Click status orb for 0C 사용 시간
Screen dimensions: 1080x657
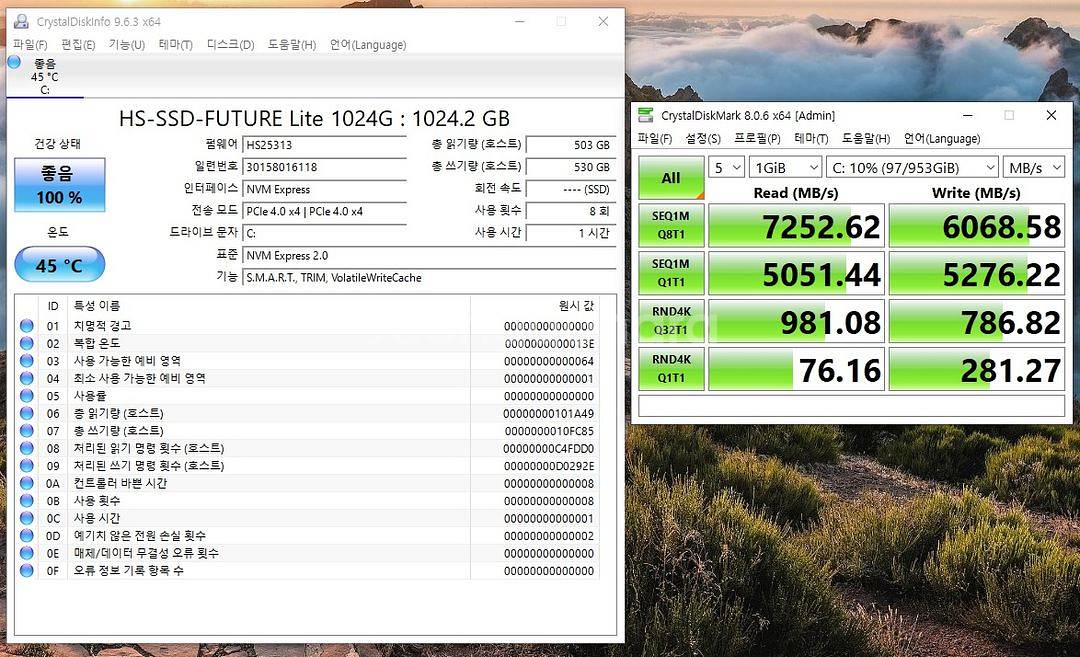pyautogui.click(x=27, y=518)
